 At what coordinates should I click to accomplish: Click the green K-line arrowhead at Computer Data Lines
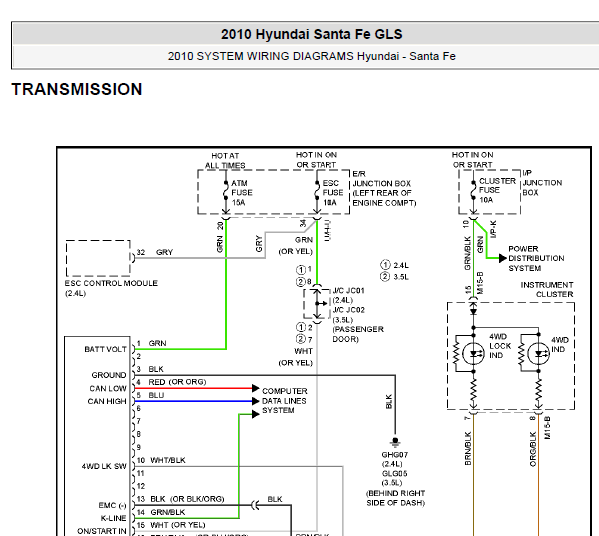(x=256, y=414)
